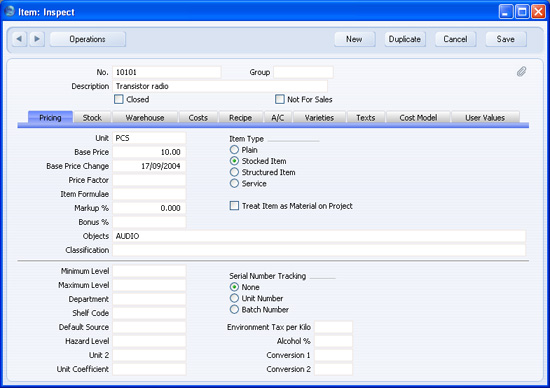
Task: Set item type to Service
Action: [234, 183]
